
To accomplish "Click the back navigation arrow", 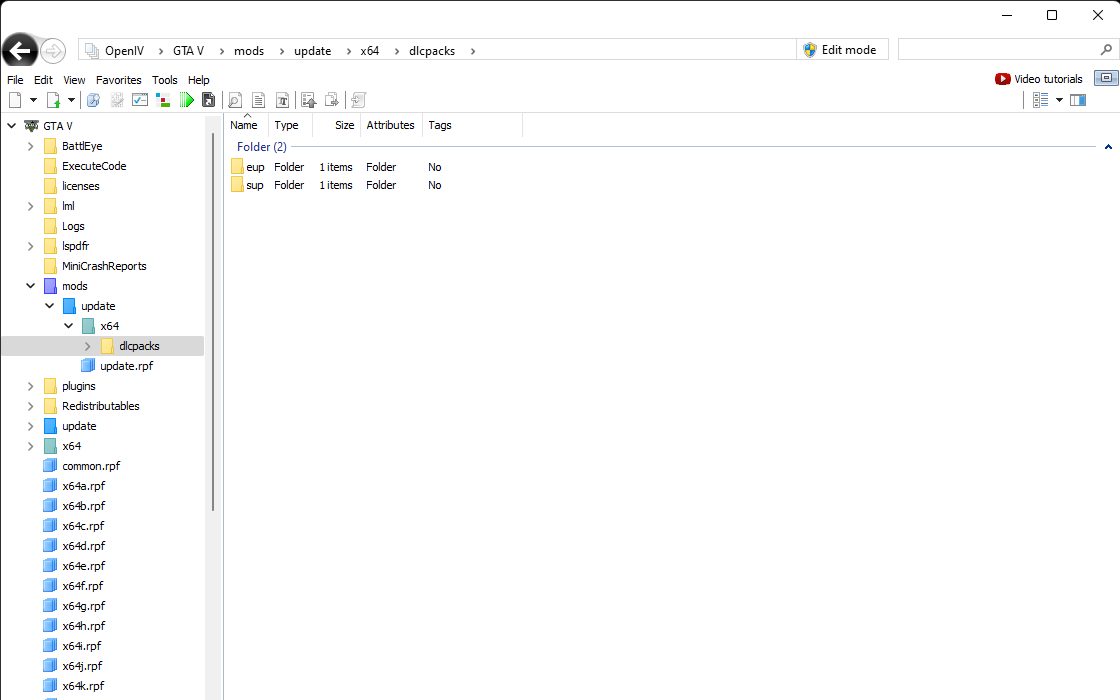I will pos(20,51).
